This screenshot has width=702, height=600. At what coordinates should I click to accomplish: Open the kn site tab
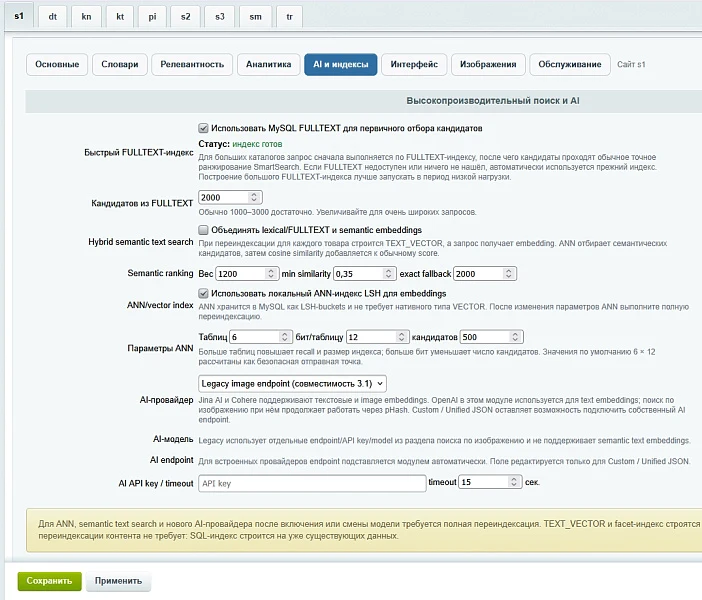(x=86, y=17)
